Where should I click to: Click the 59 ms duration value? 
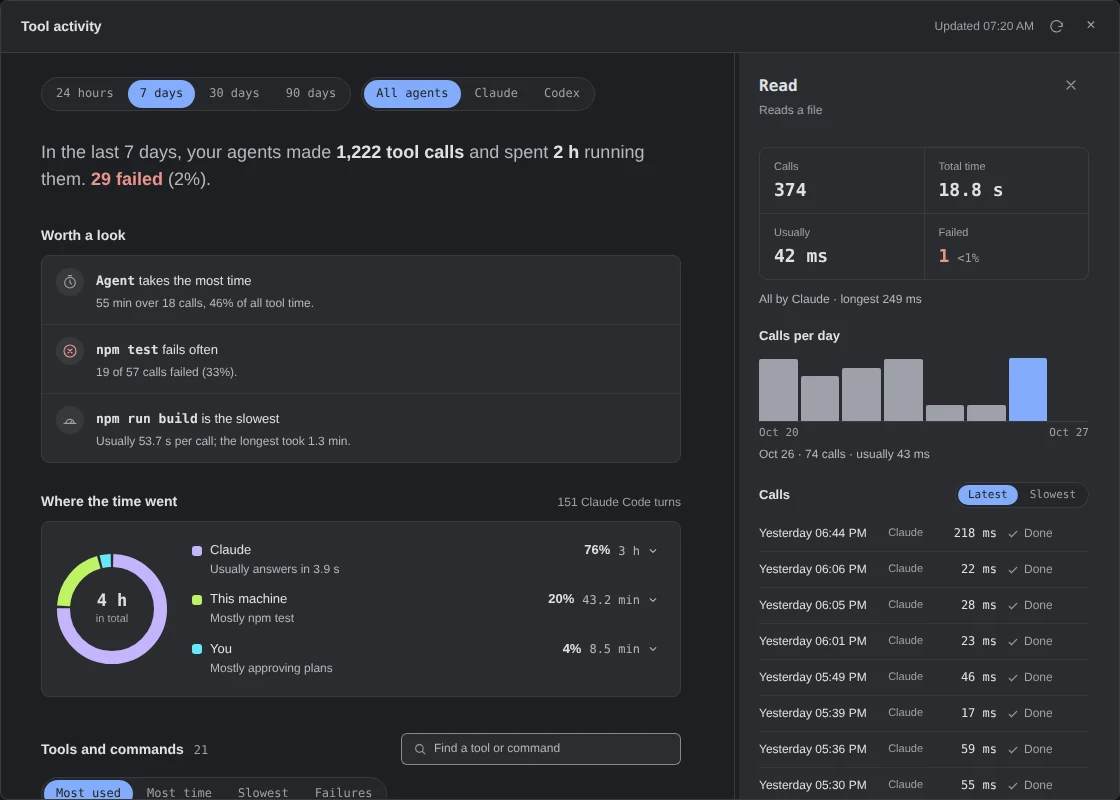click(x=979, y=749)
